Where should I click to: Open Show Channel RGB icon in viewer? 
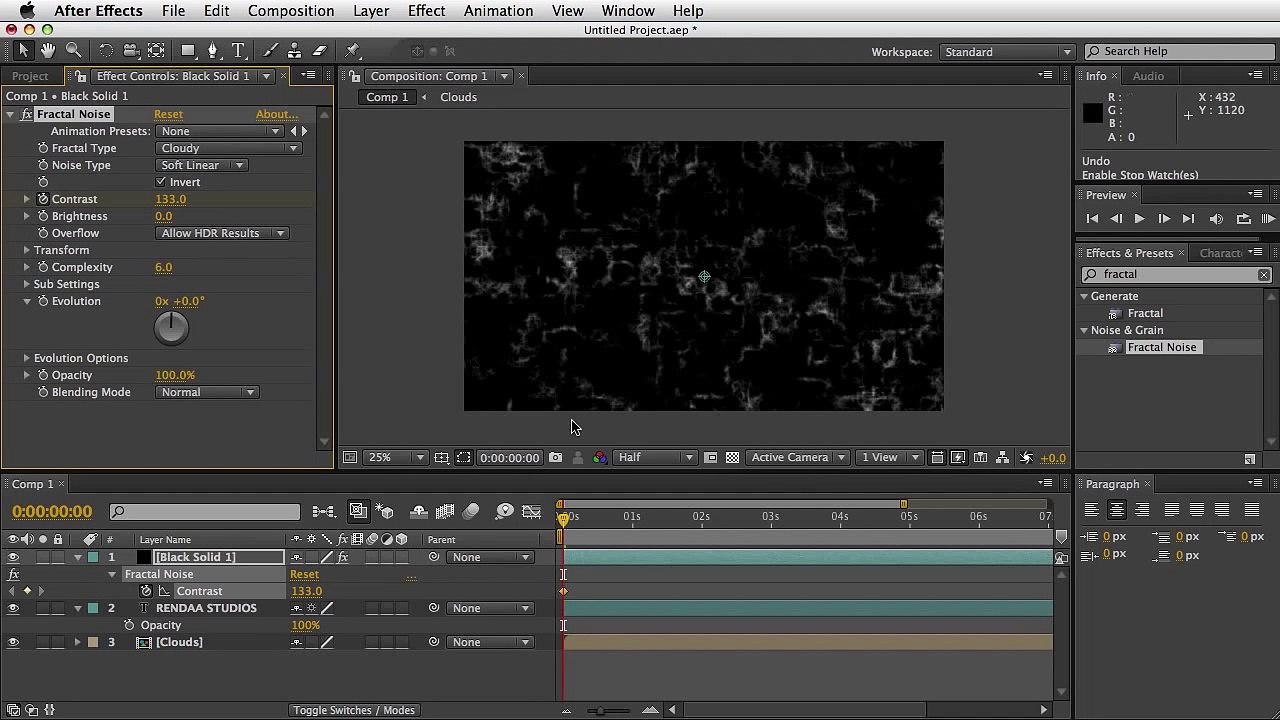599,458
